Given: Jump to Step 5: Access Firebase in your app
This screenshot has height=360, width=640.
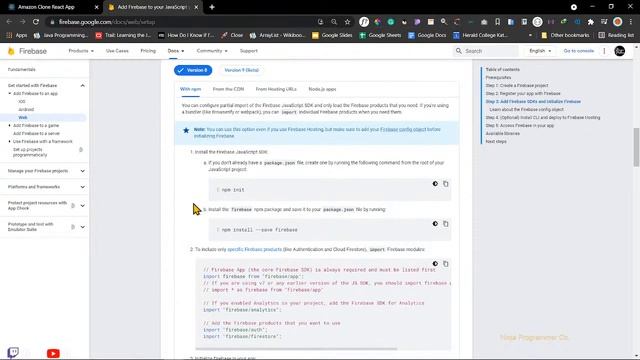Looking at the screenshot, I should [520, 125].
